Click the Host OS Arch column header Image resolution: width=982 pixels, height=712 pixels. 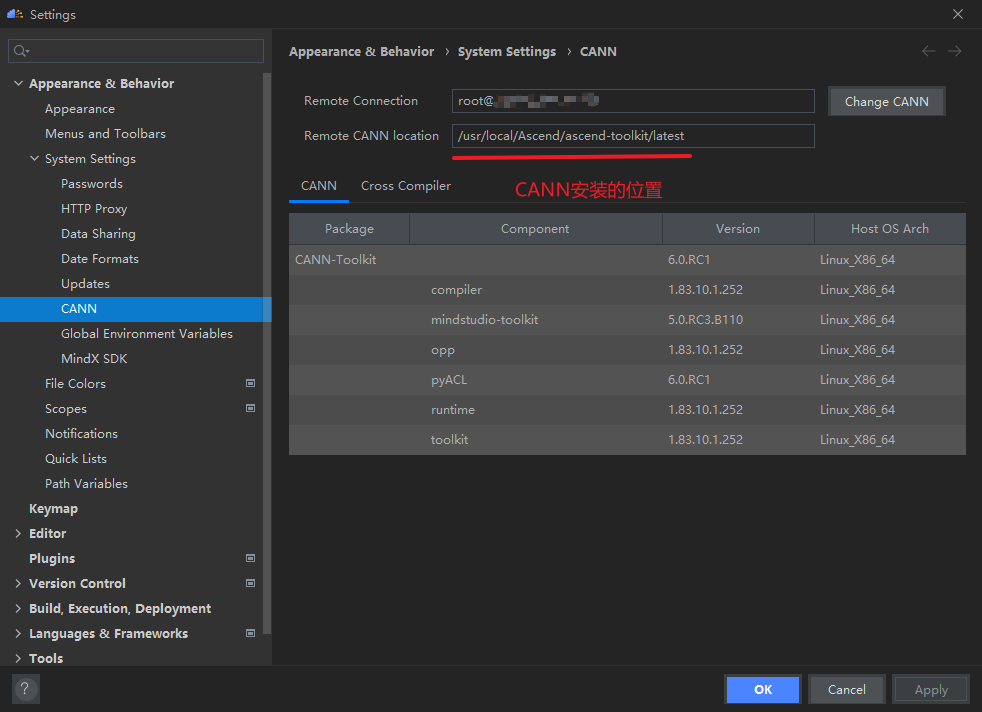(890, 229)
